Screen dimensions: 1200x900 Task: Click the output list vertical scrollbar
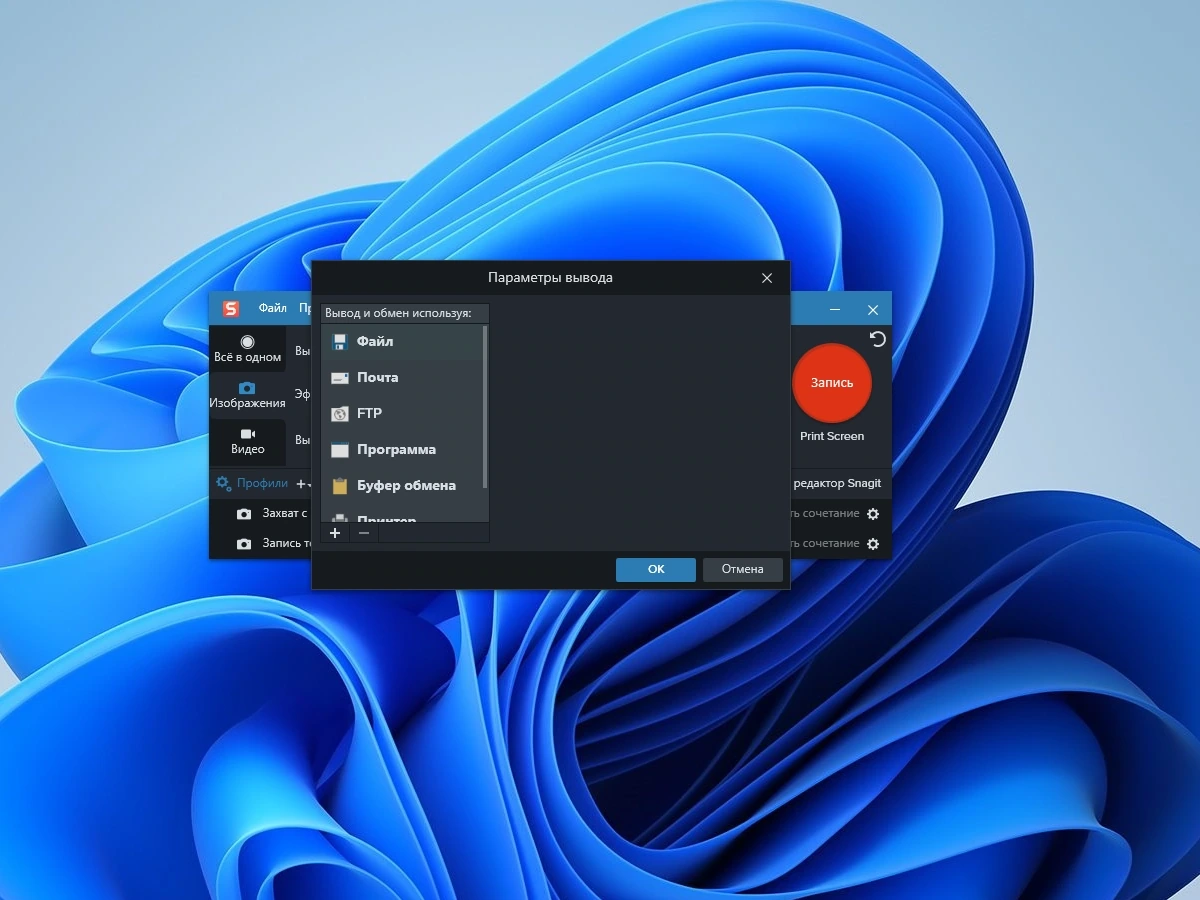486,408
